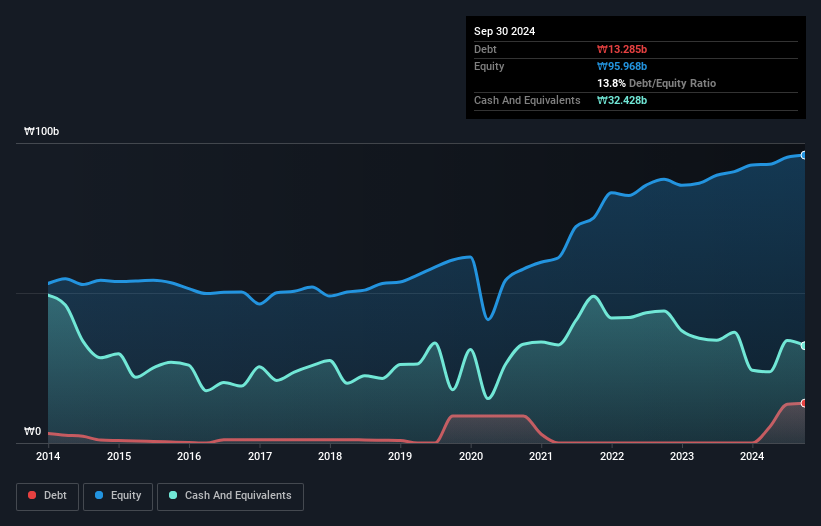This screenshot has width=821, height=526.
Task: Click the ₩100b y-axis label
Action: pos(41,131)
